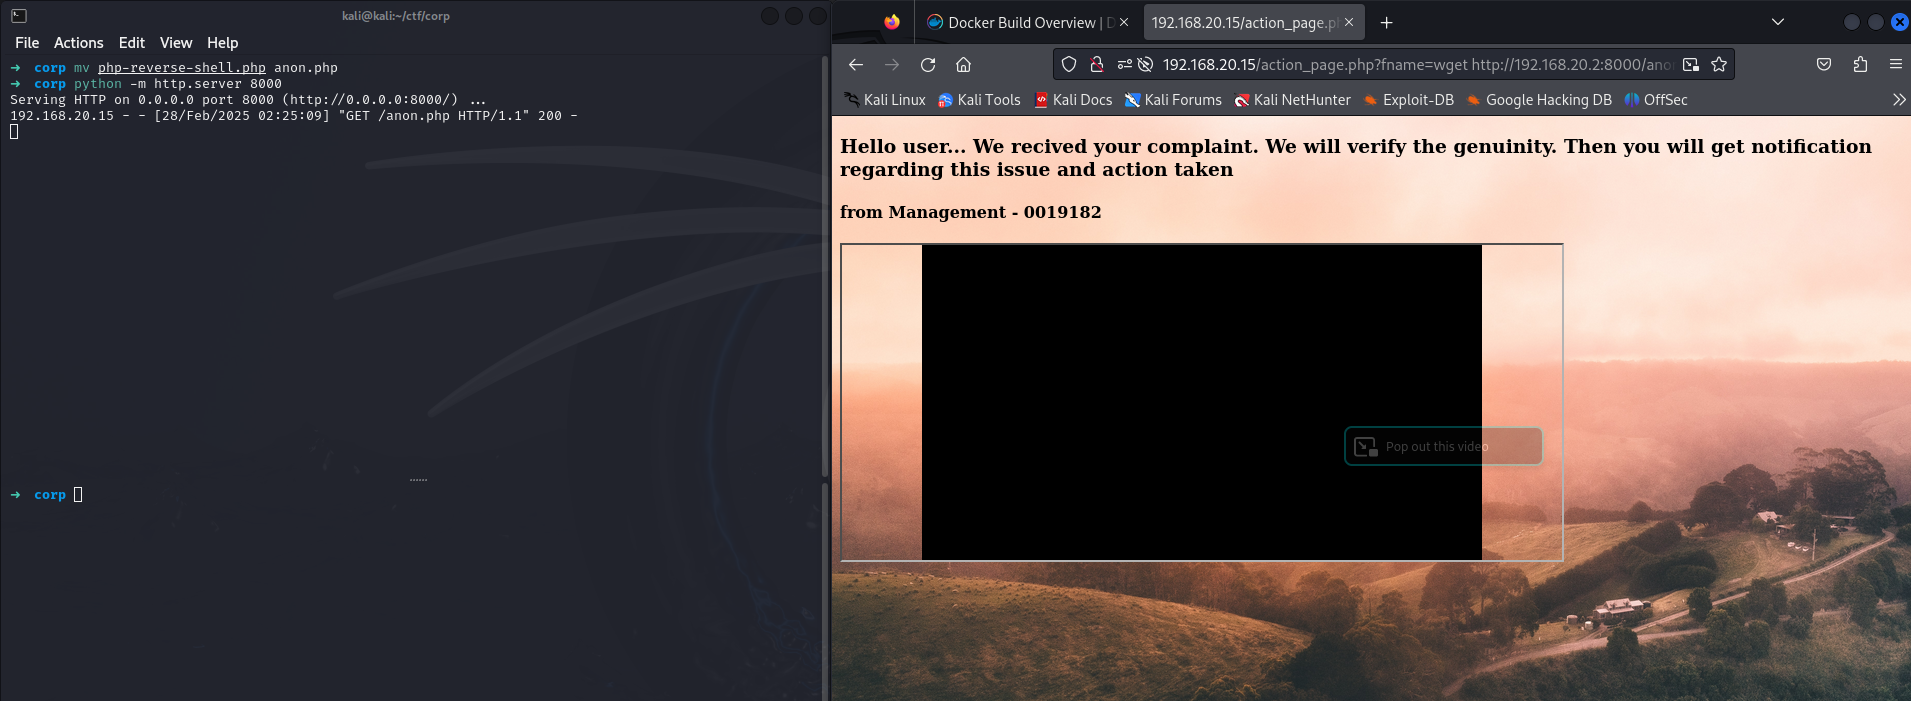Viewport: 1911px width, 701px height.
Task: Open Kali NetHunter bookmark
Action: [1292, 100]
